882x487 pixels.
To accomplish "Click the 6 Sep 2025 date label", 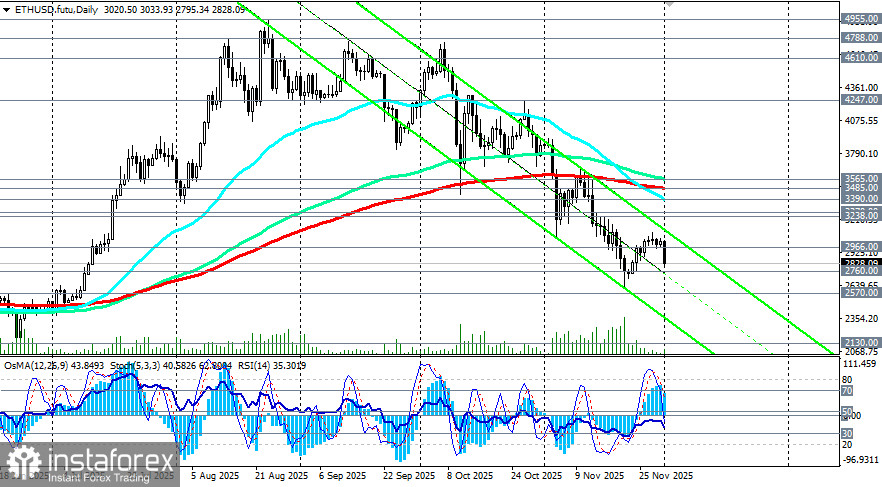I will click(x=343, y=475).
